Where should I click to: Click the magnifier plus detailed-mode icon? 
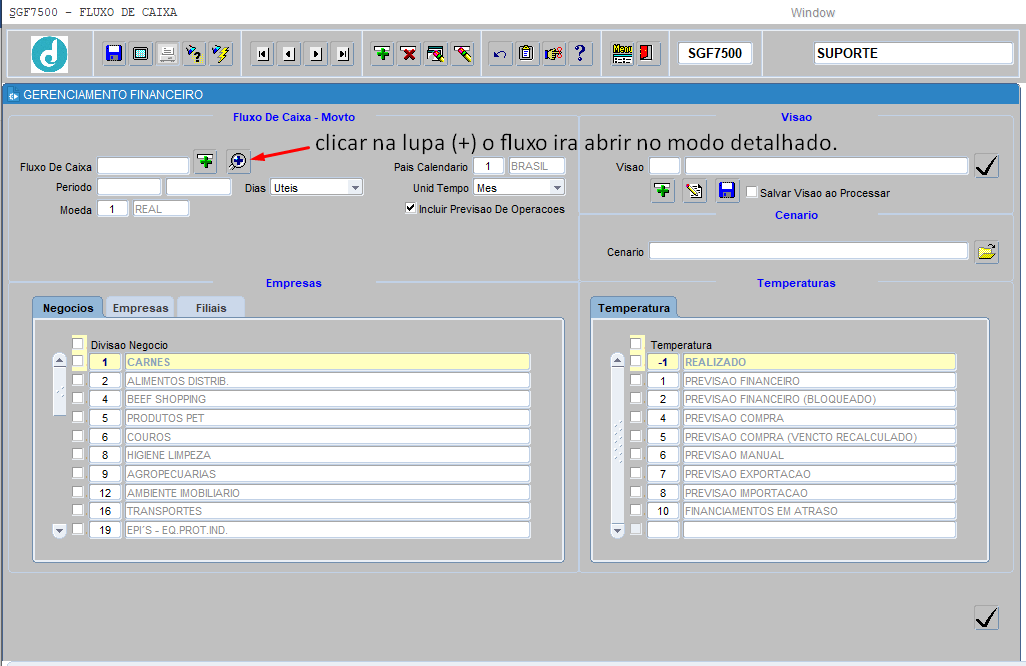pos(238,161)
